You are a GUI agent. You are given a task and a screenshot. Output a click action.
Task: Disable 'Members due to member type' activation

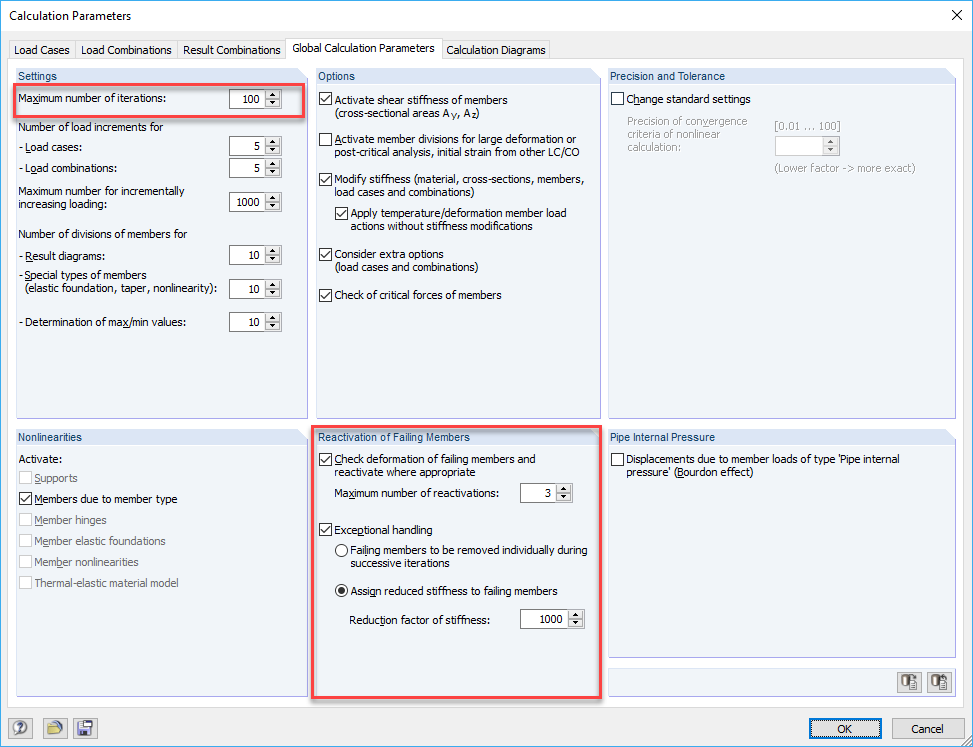tap(25, 499)
